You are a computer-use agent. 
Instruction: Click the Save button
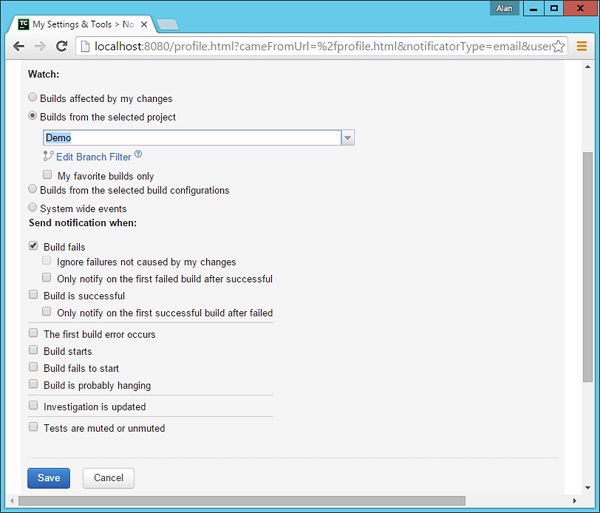coord(49,478)
